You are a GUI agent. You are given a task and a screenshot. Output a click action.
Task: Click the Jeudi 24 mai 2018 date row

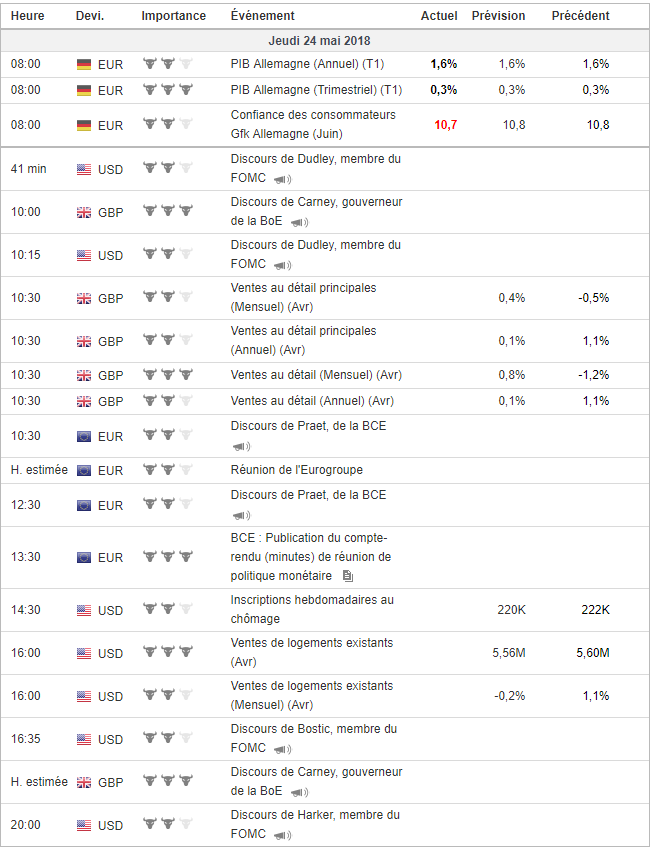pos(320,40)
